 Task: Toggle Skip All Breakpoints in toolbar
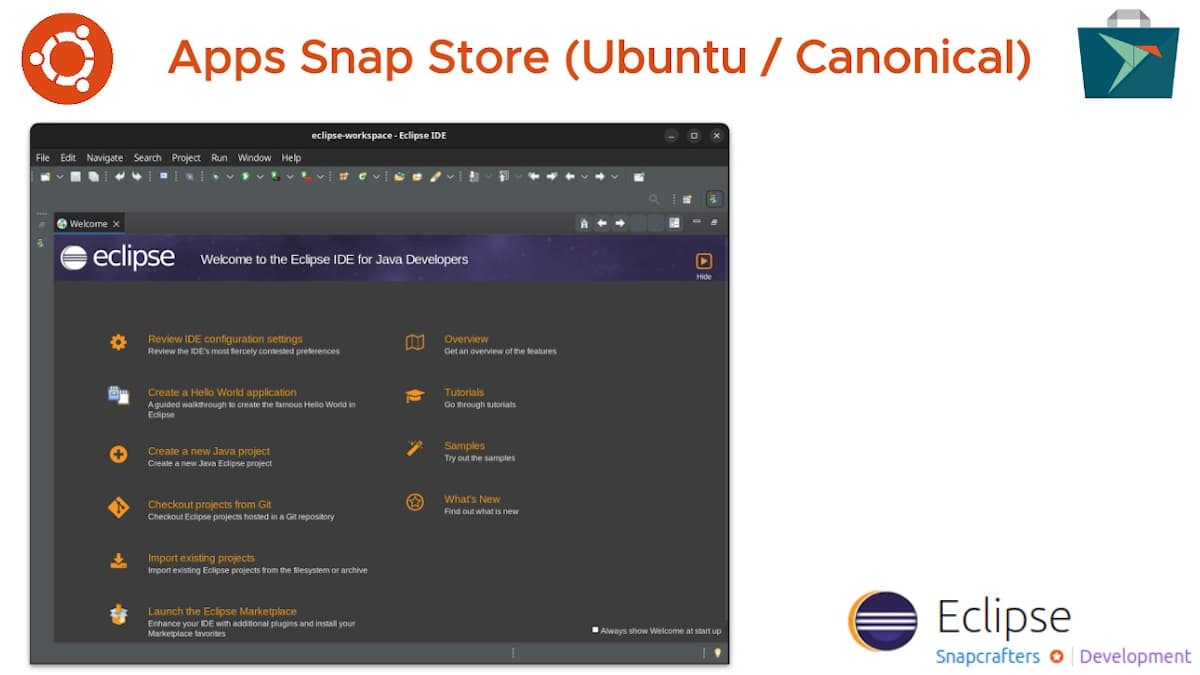[x=188, y=177]
